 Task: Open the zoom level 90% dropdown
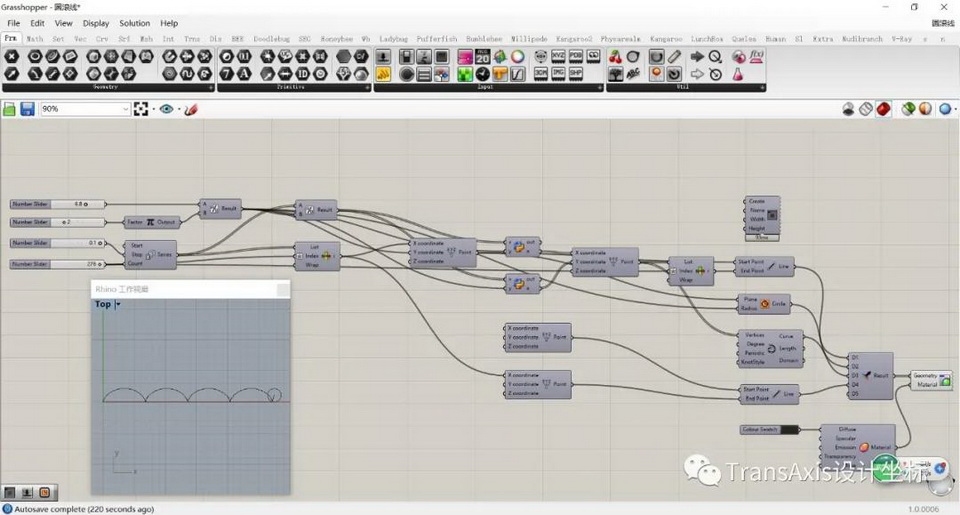[x=125, y=109]
